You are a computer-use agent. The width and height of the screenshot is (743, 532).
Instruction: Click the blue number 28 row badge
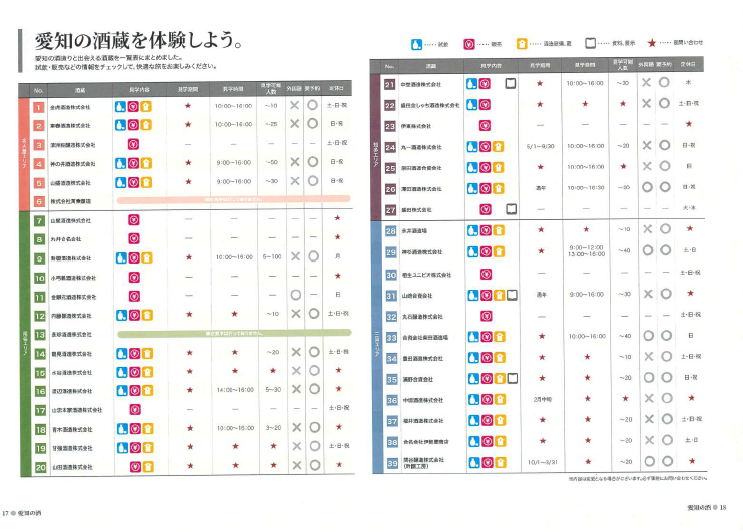point(390,231)
